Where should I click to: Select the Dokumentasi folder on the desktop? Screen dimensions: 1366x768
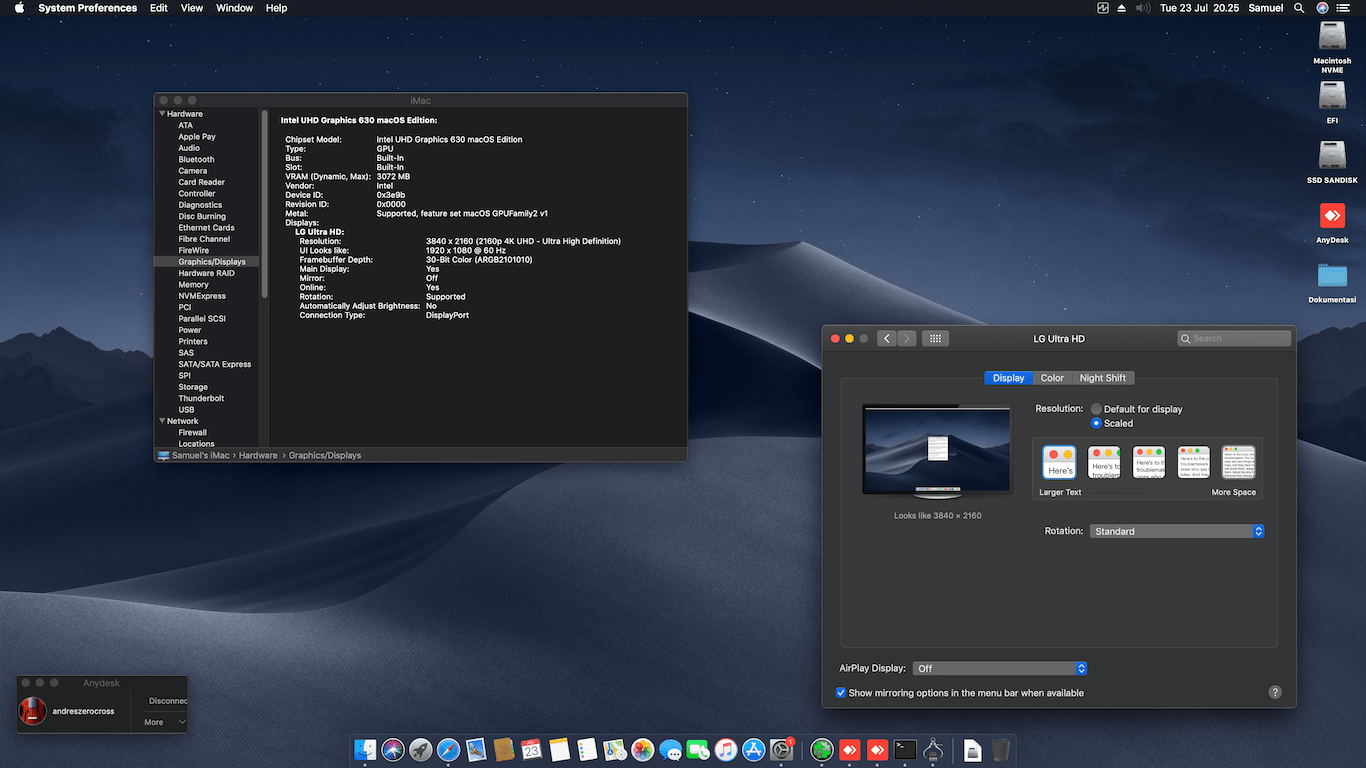click(x=1332, y=281)
